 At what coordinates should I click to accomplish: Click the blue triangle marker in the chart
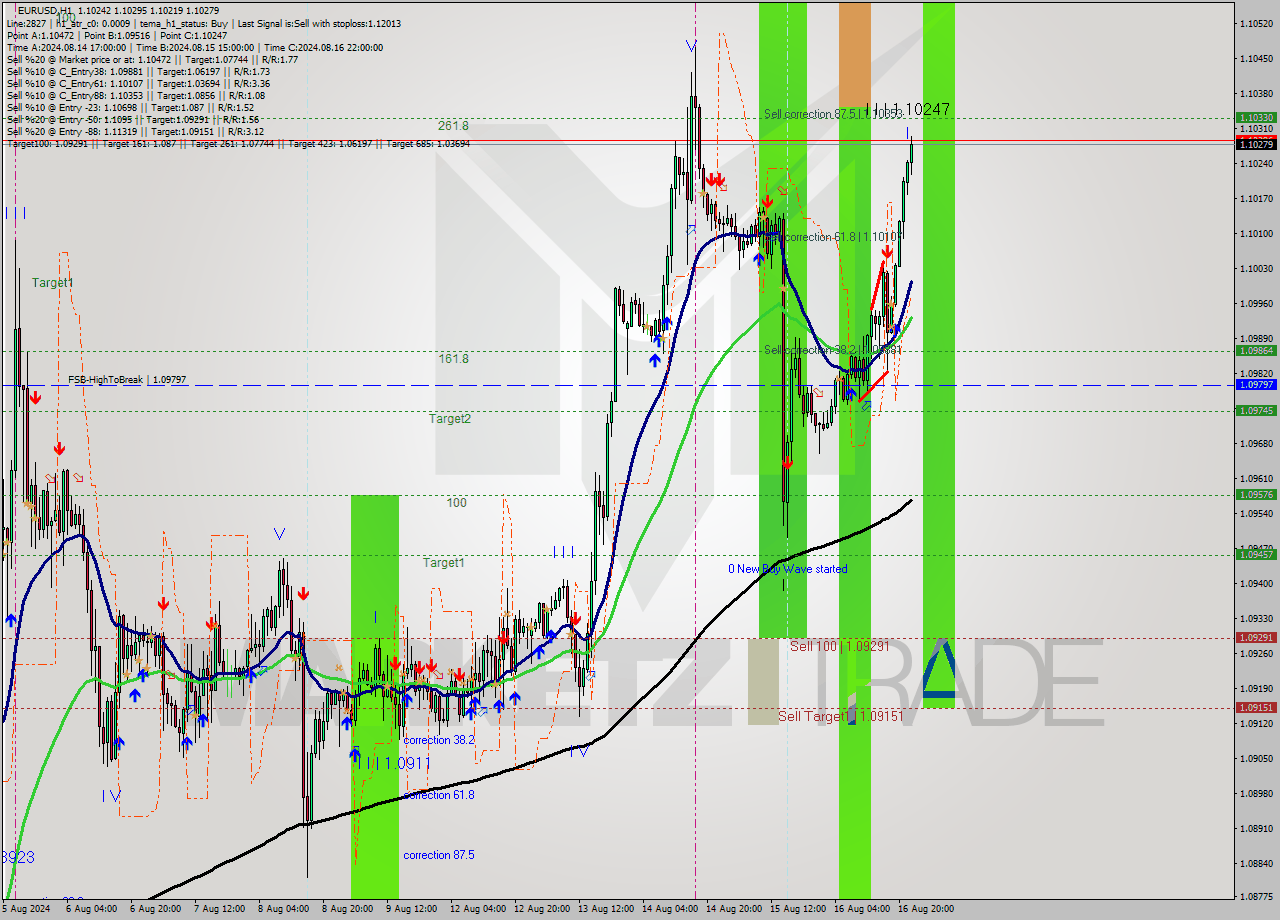(x=938, y=668)
